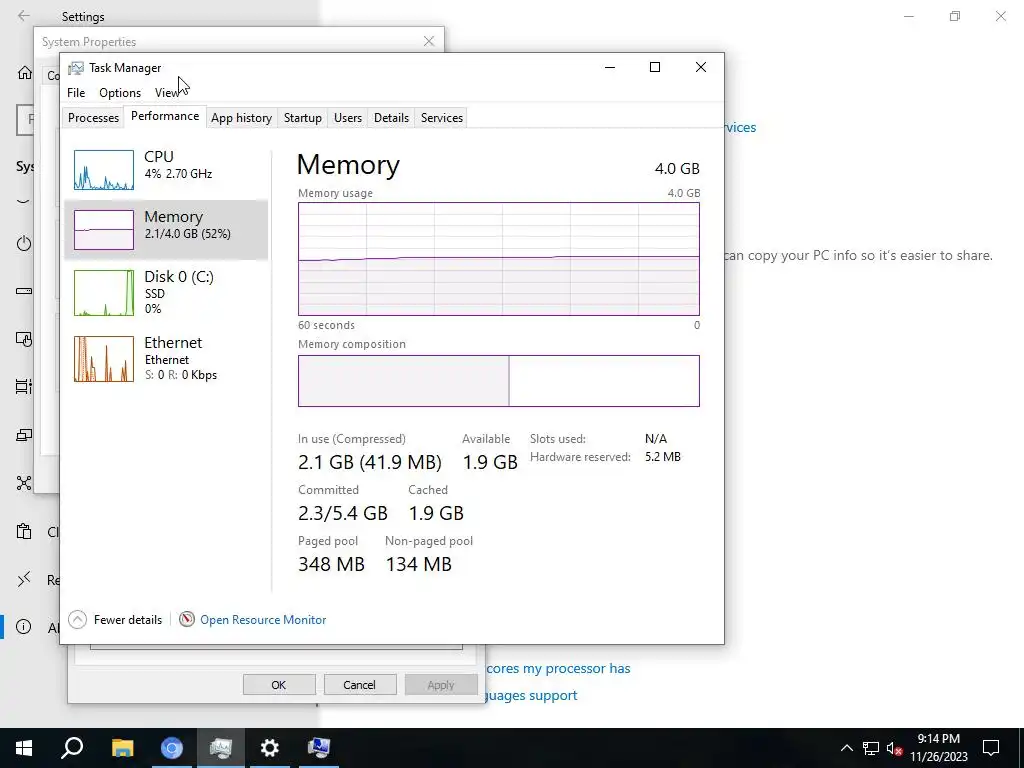
Task: Open the Options menu in Task Manager
Action: pyautogui.click(x=120, y=93)
